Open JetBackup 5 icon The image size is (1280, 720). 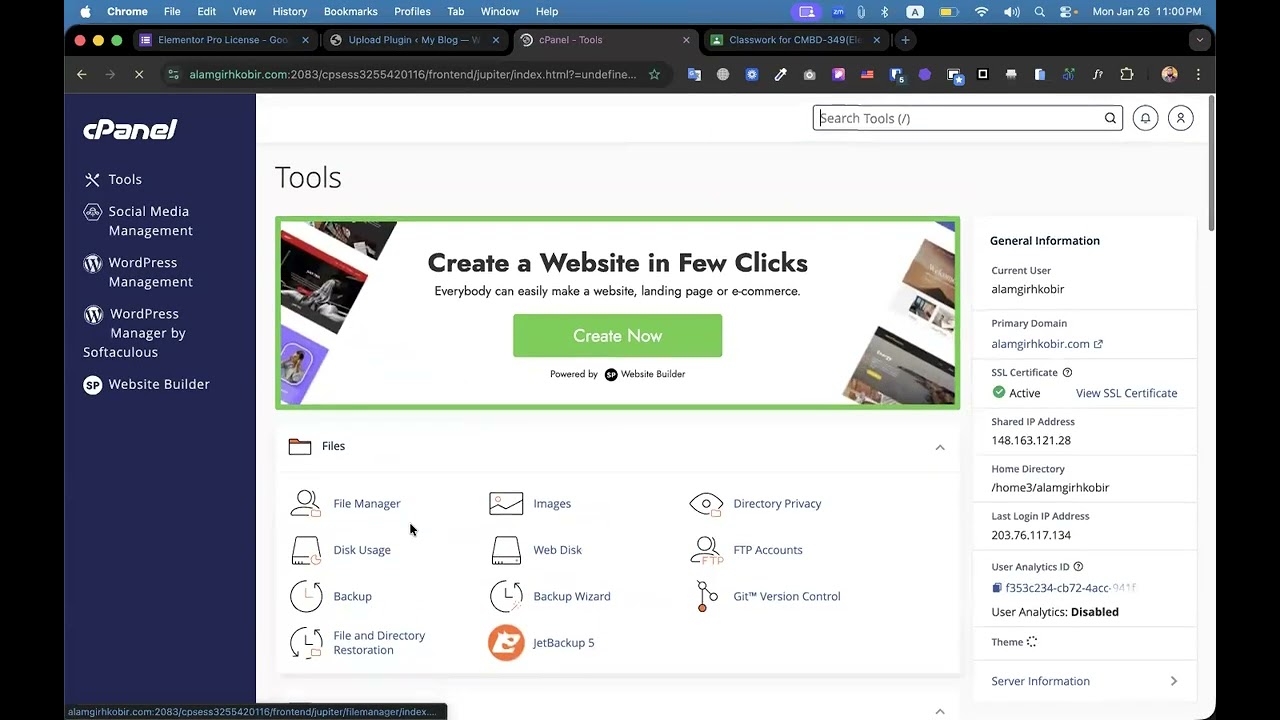click(x=506, y=642)
